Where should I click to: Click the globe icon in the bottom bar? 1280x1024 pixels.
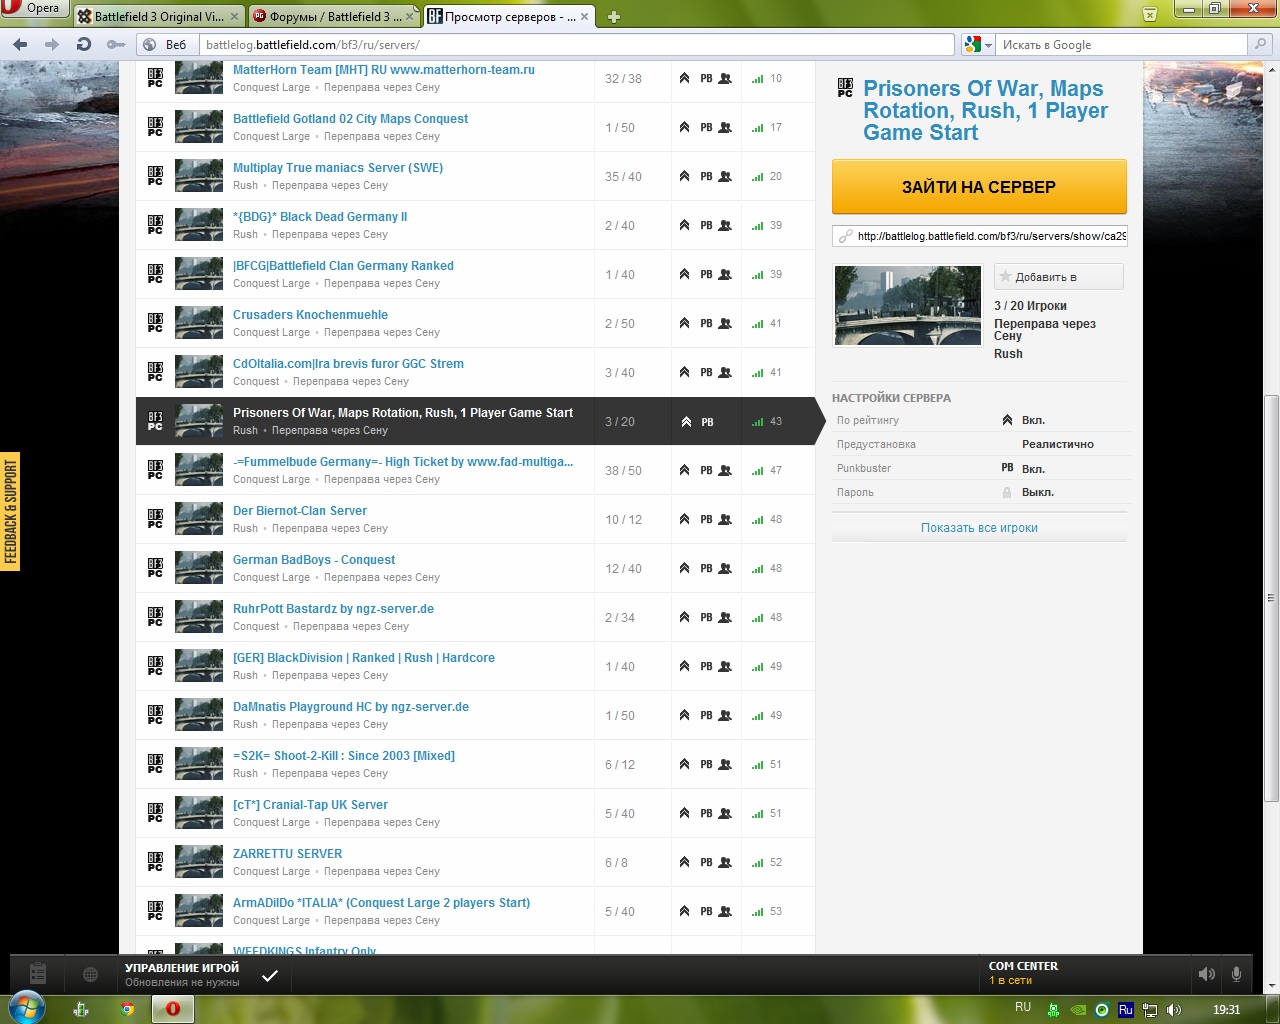pyautogui.click(x=90, y=974)
